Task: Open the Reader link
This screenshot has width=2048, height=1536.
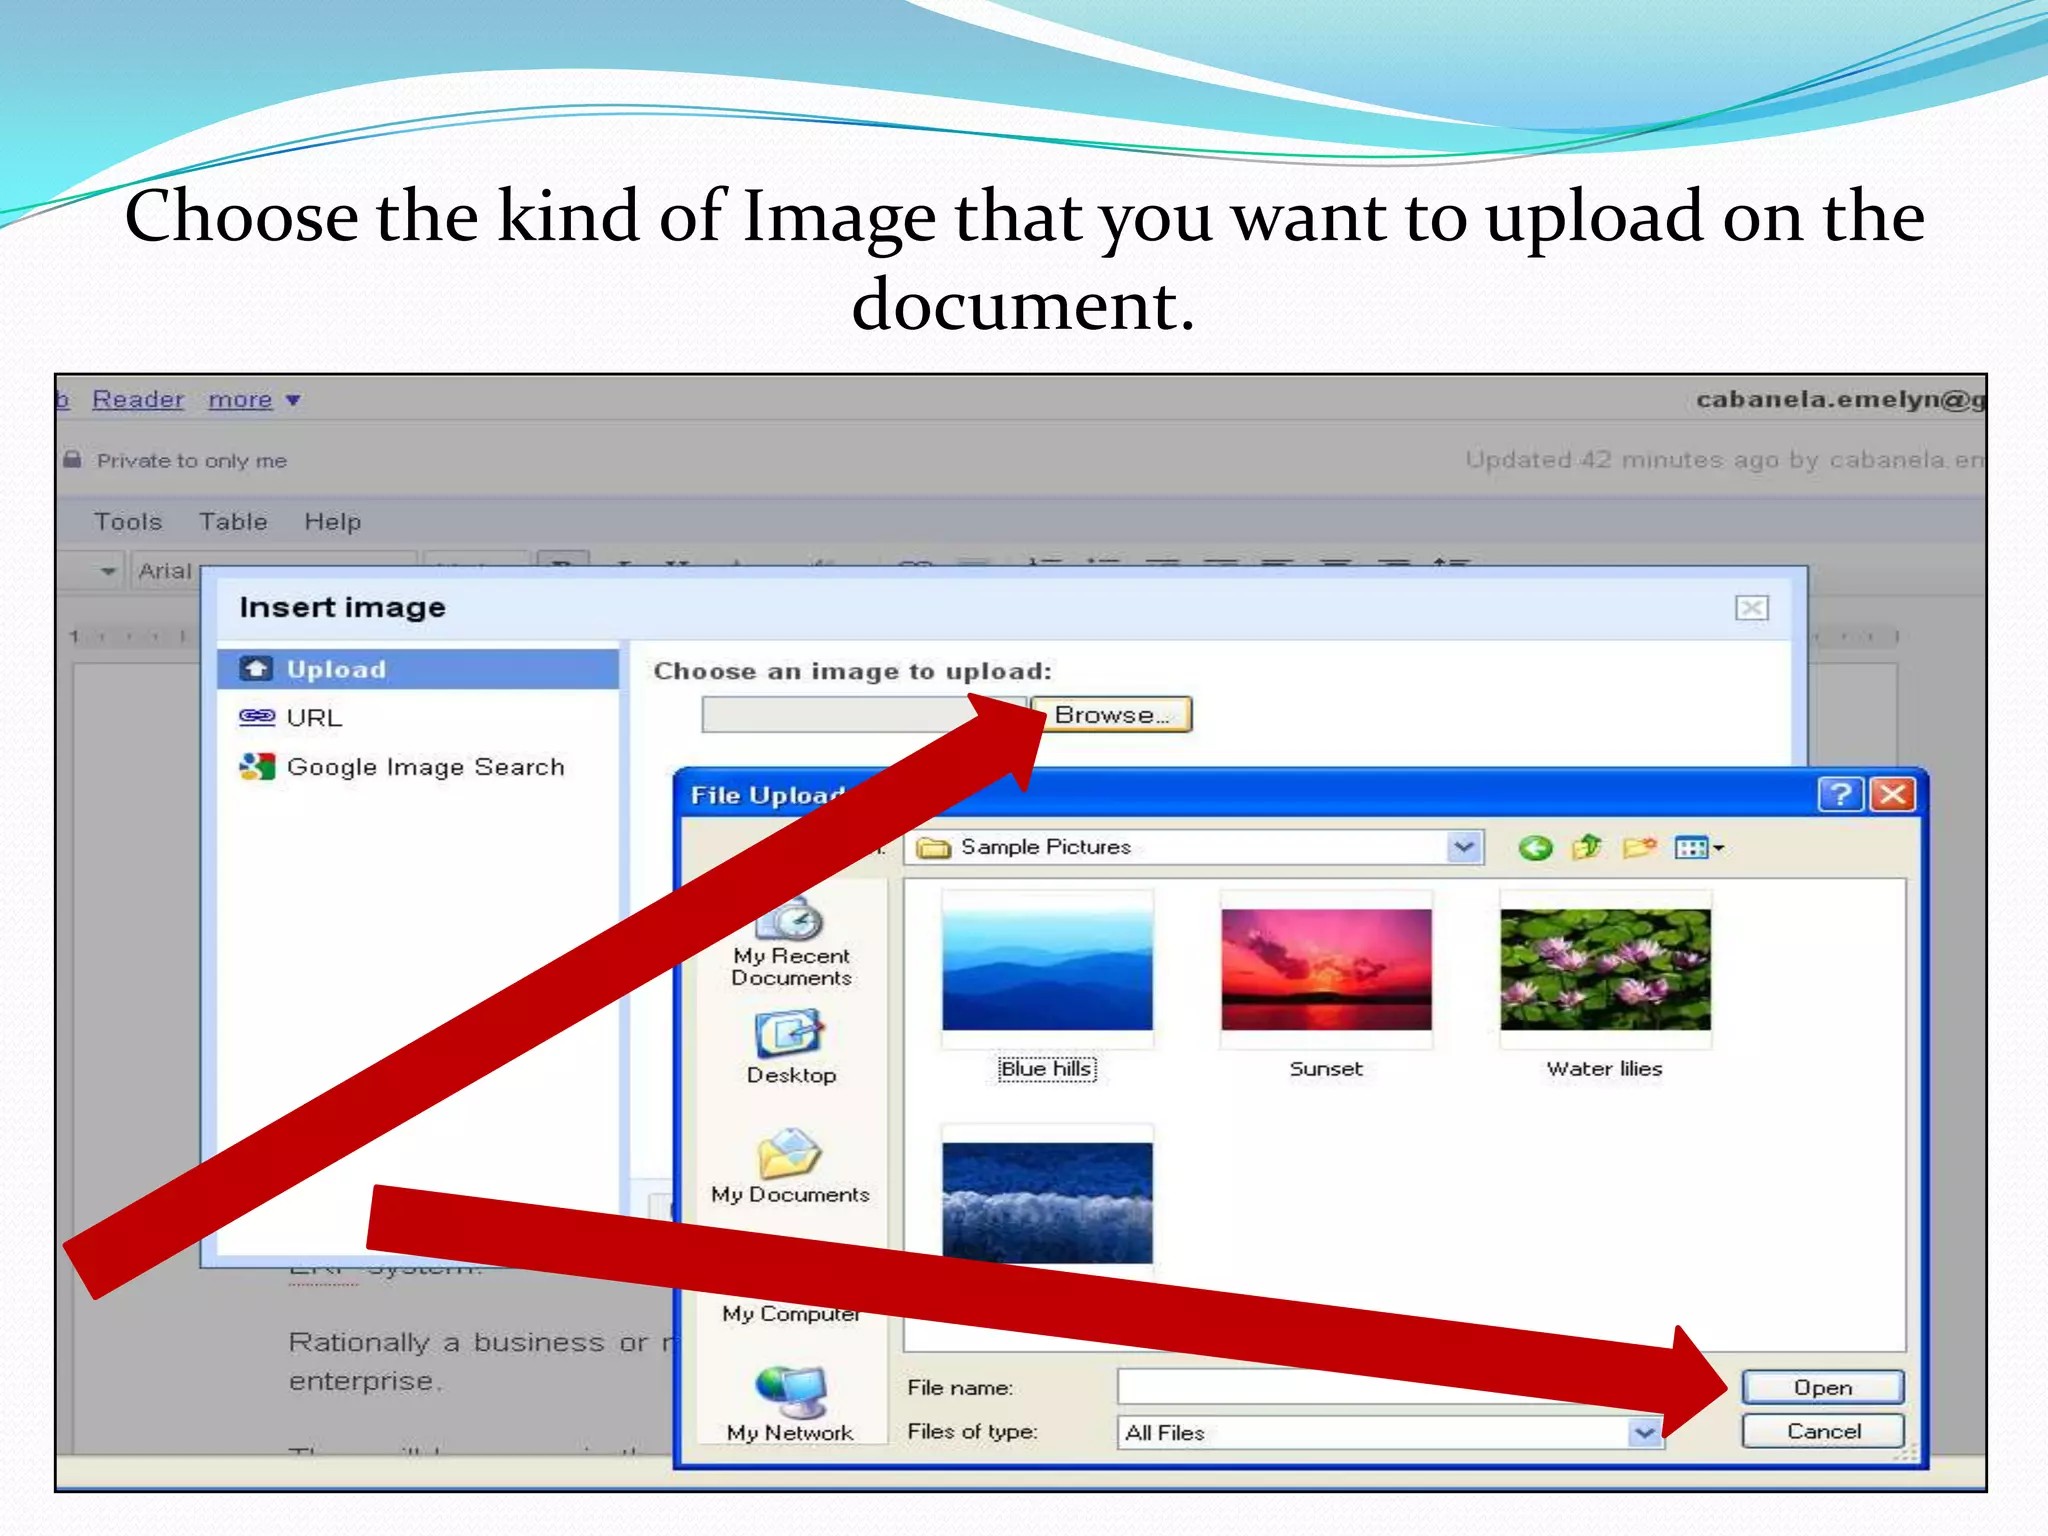Action: 138,400
